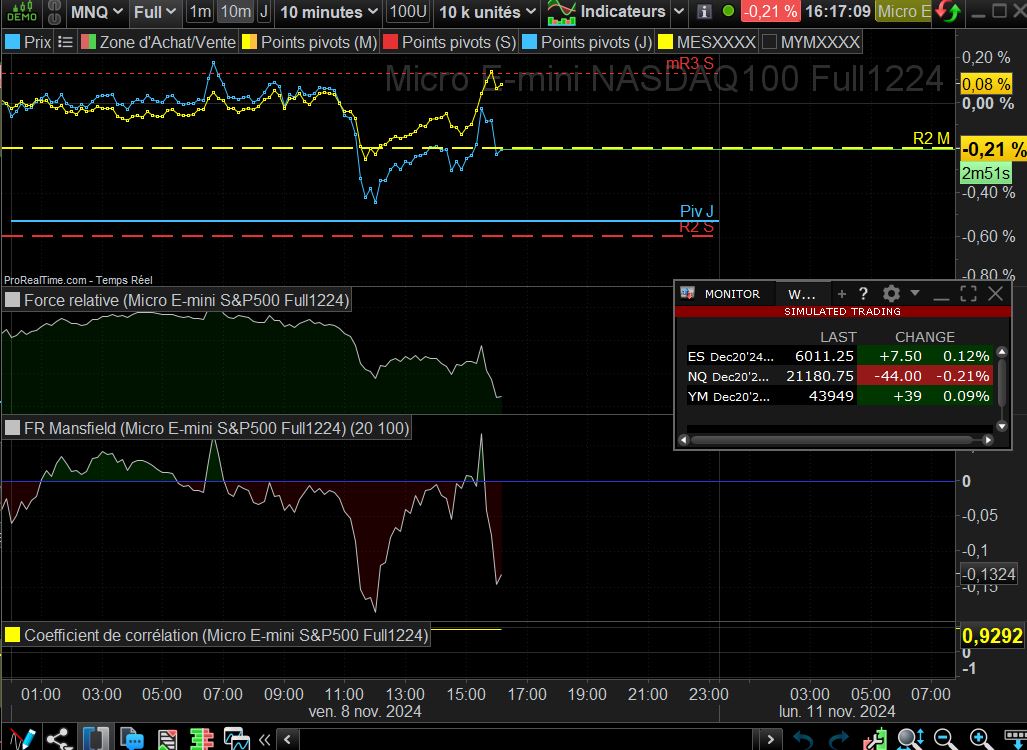Expand the arrow next to Indicateurs
The height and width of the screenshot is (750, 1027).
pyautogui.click(x=679, y=12)
